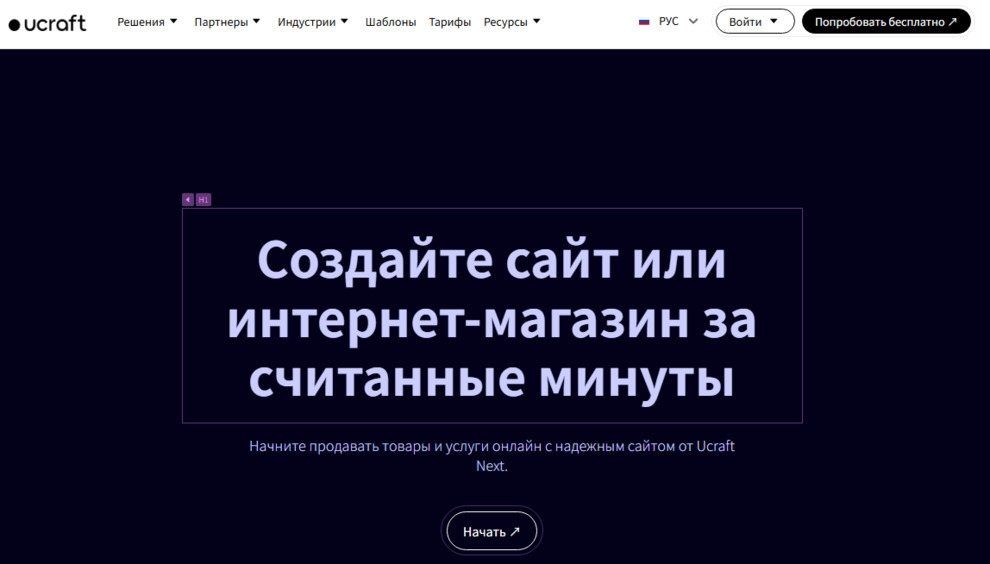Image resolution: width=990 pixels, height=564 pixels.
Task: Click the Ucraft logo in the header
Action: click(x=47, y=23)
